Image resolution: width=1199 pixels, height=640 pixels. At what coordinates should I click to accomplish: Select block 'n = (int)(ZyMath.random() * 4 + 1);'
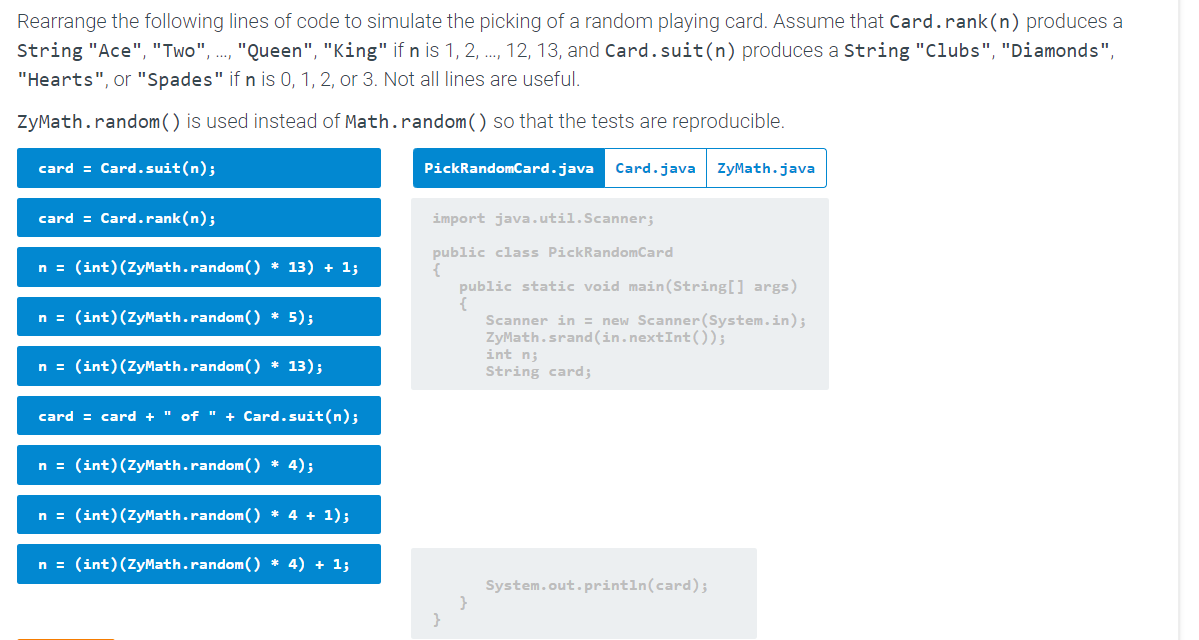(199, 514)
